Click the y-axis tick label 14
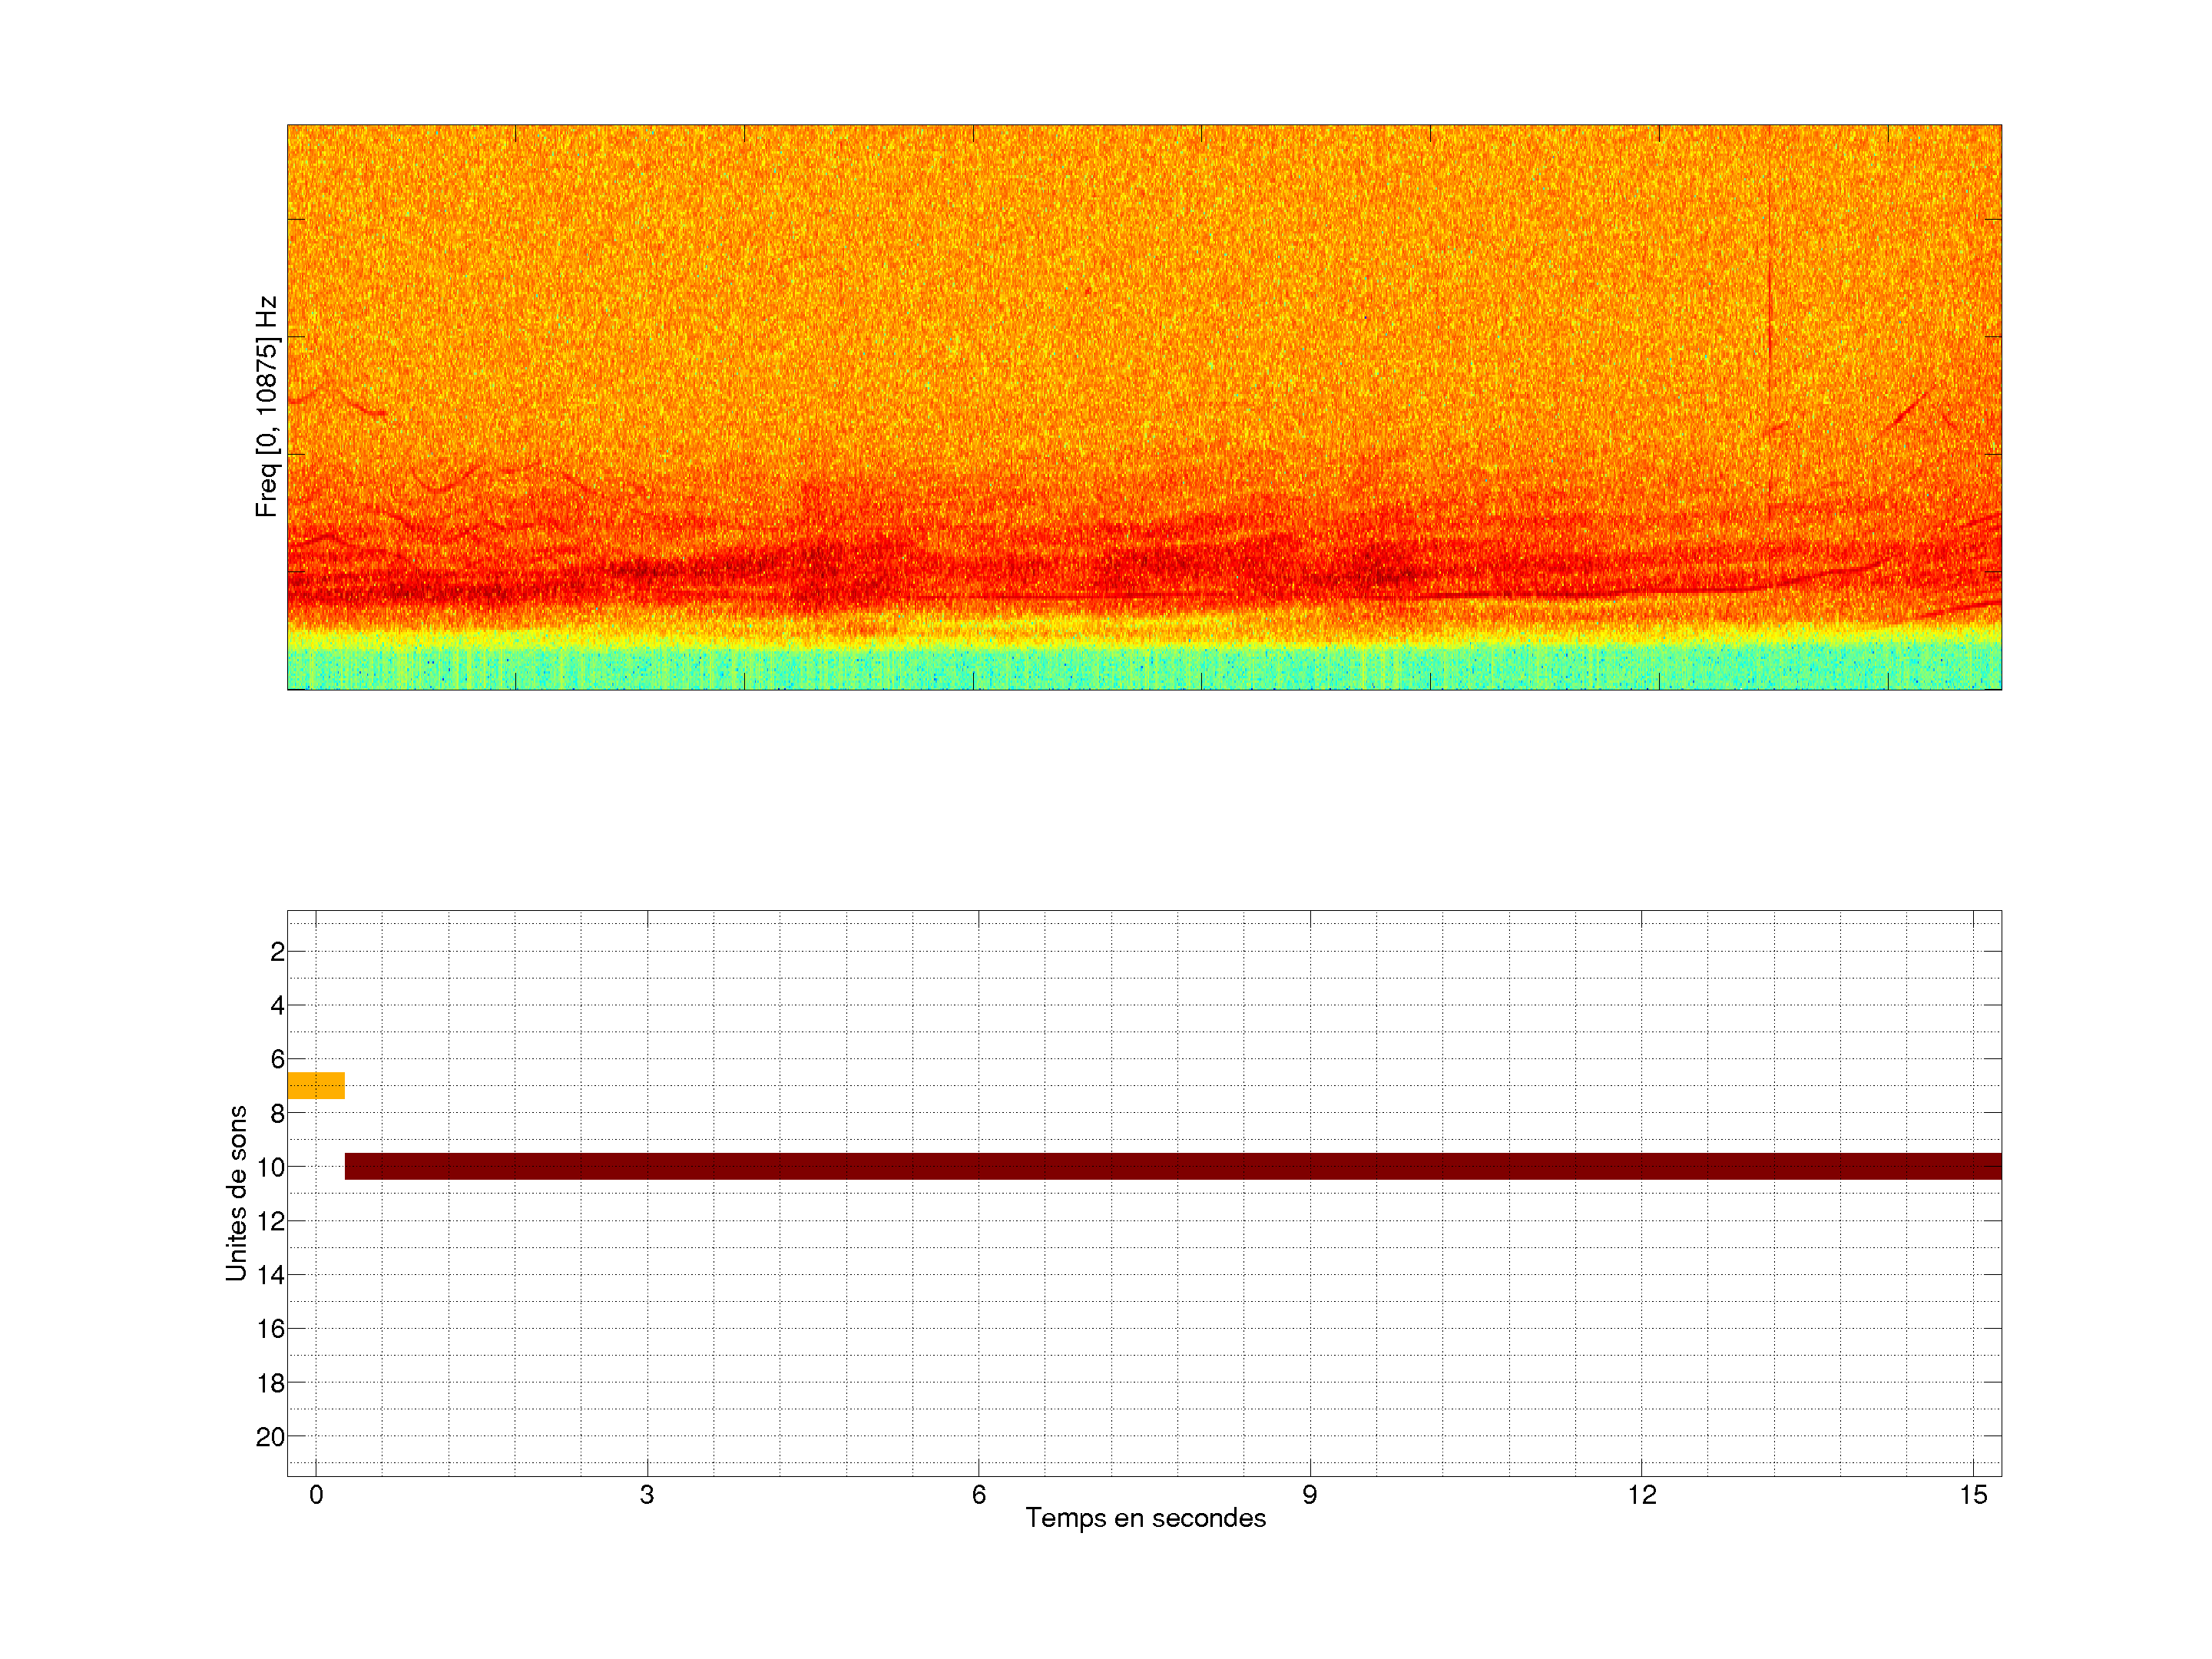 270,1275
